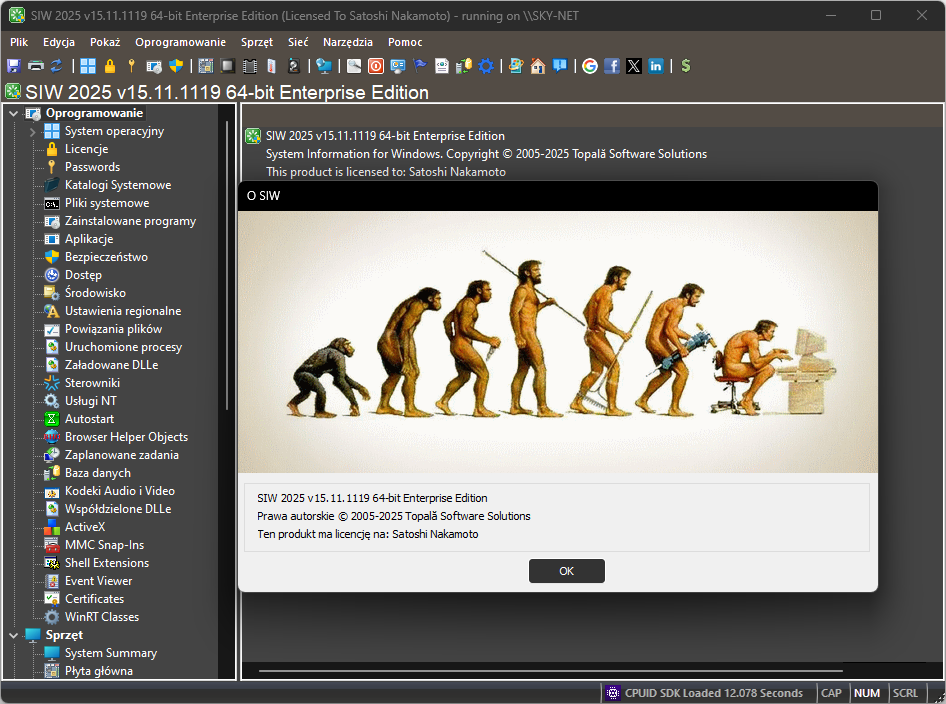Click the Save floppy disk toolbar icon
This screenshot has width=946, height=704.
13,66
